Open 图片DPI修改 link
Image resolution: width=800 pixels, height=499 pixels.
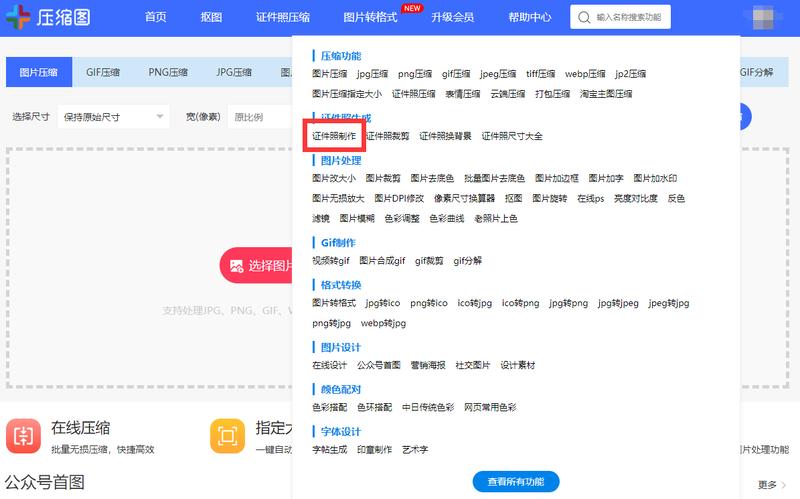click(x=399, y=198)
